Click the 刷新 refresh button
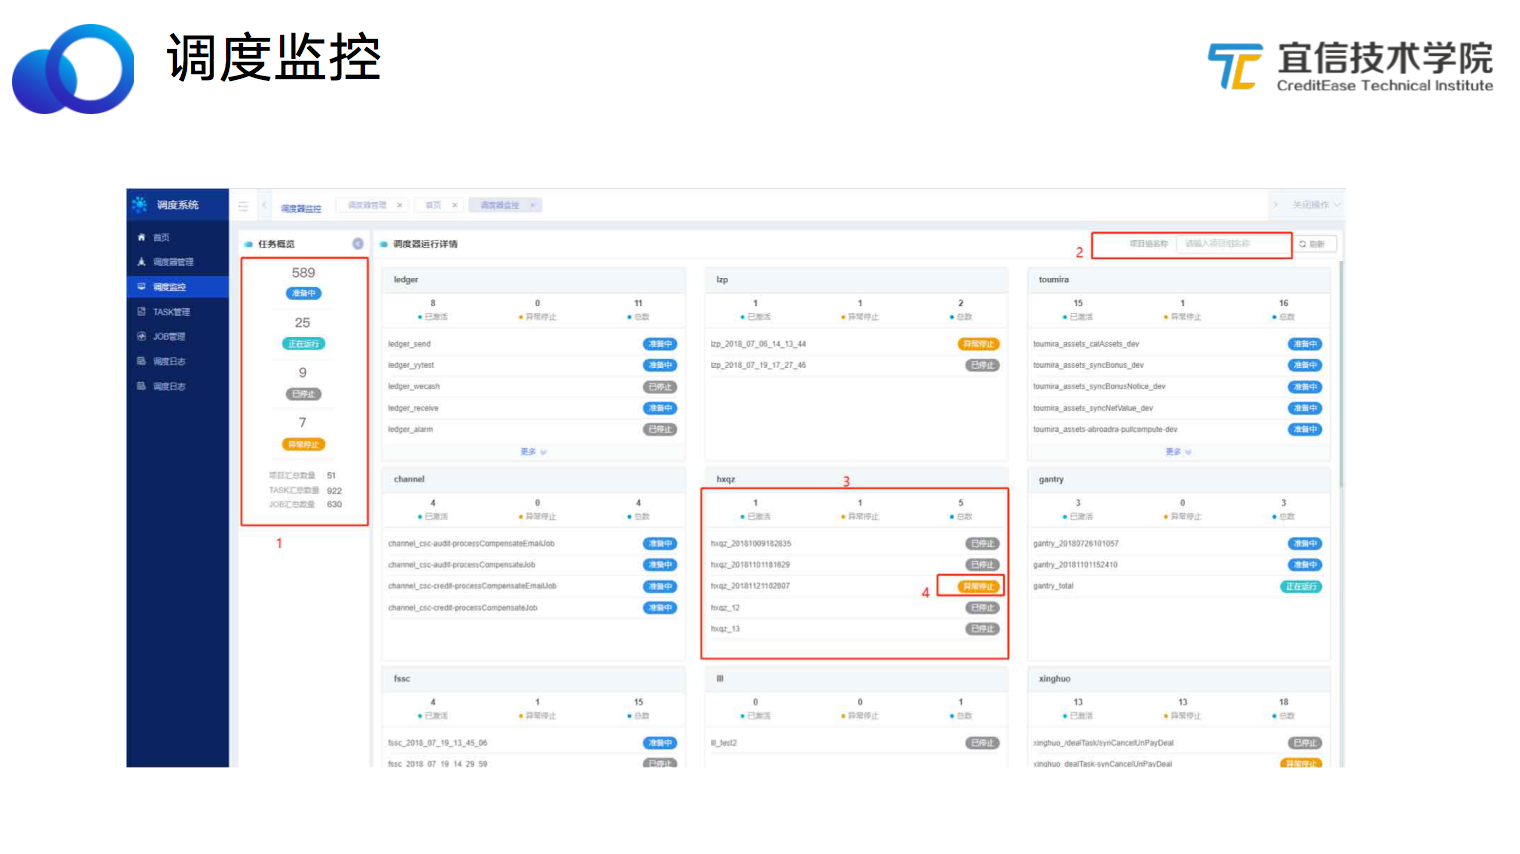Image resolution: width=1520 pixels, height=854 pixels. coord(1315,244)
